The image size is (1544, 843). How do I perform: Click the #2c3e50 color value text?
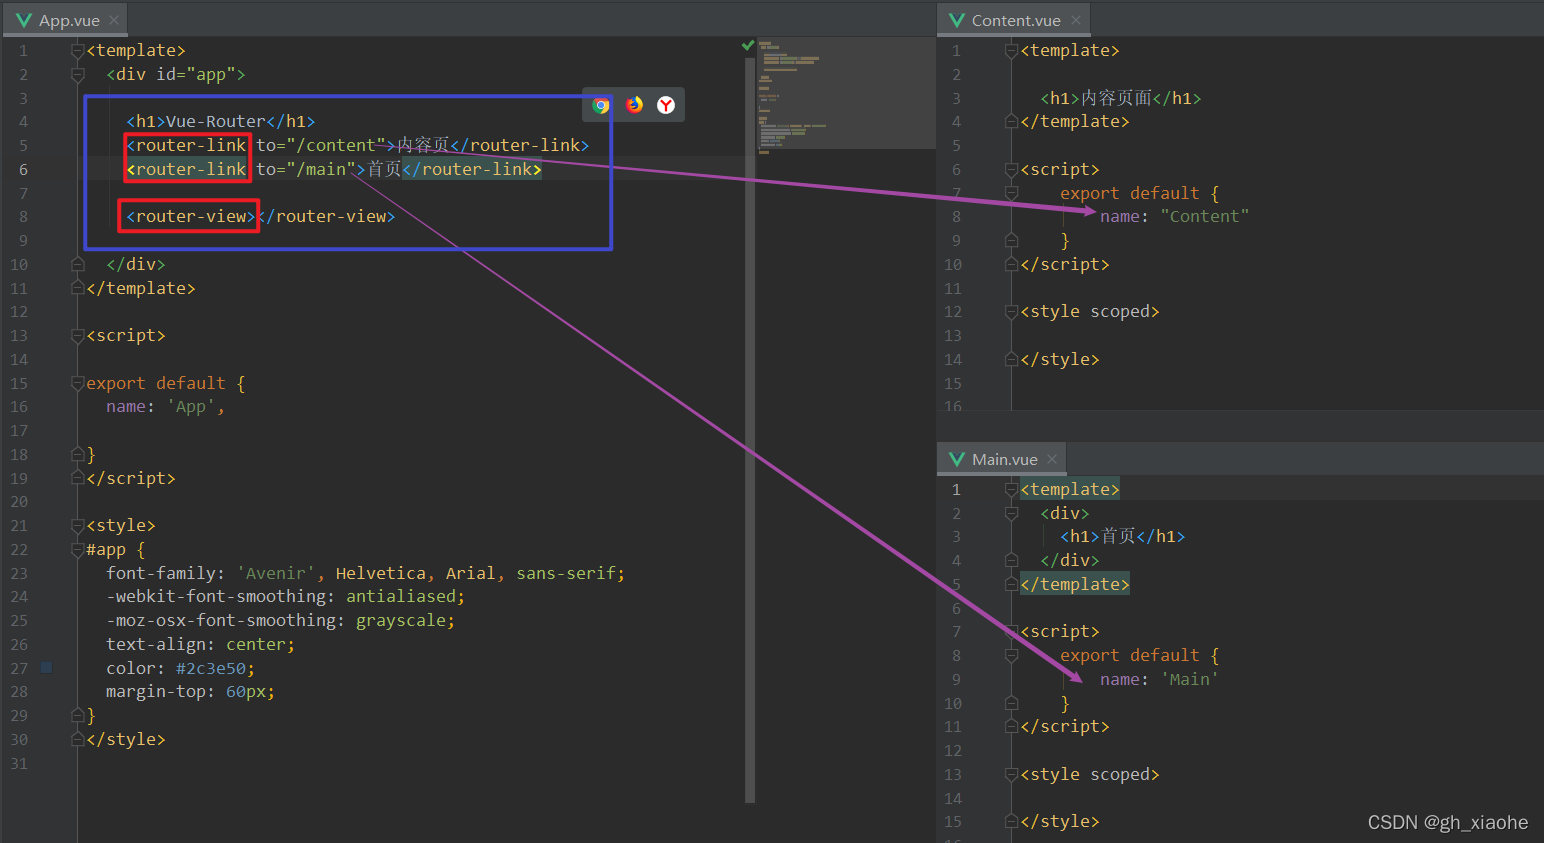pos(210,668)
